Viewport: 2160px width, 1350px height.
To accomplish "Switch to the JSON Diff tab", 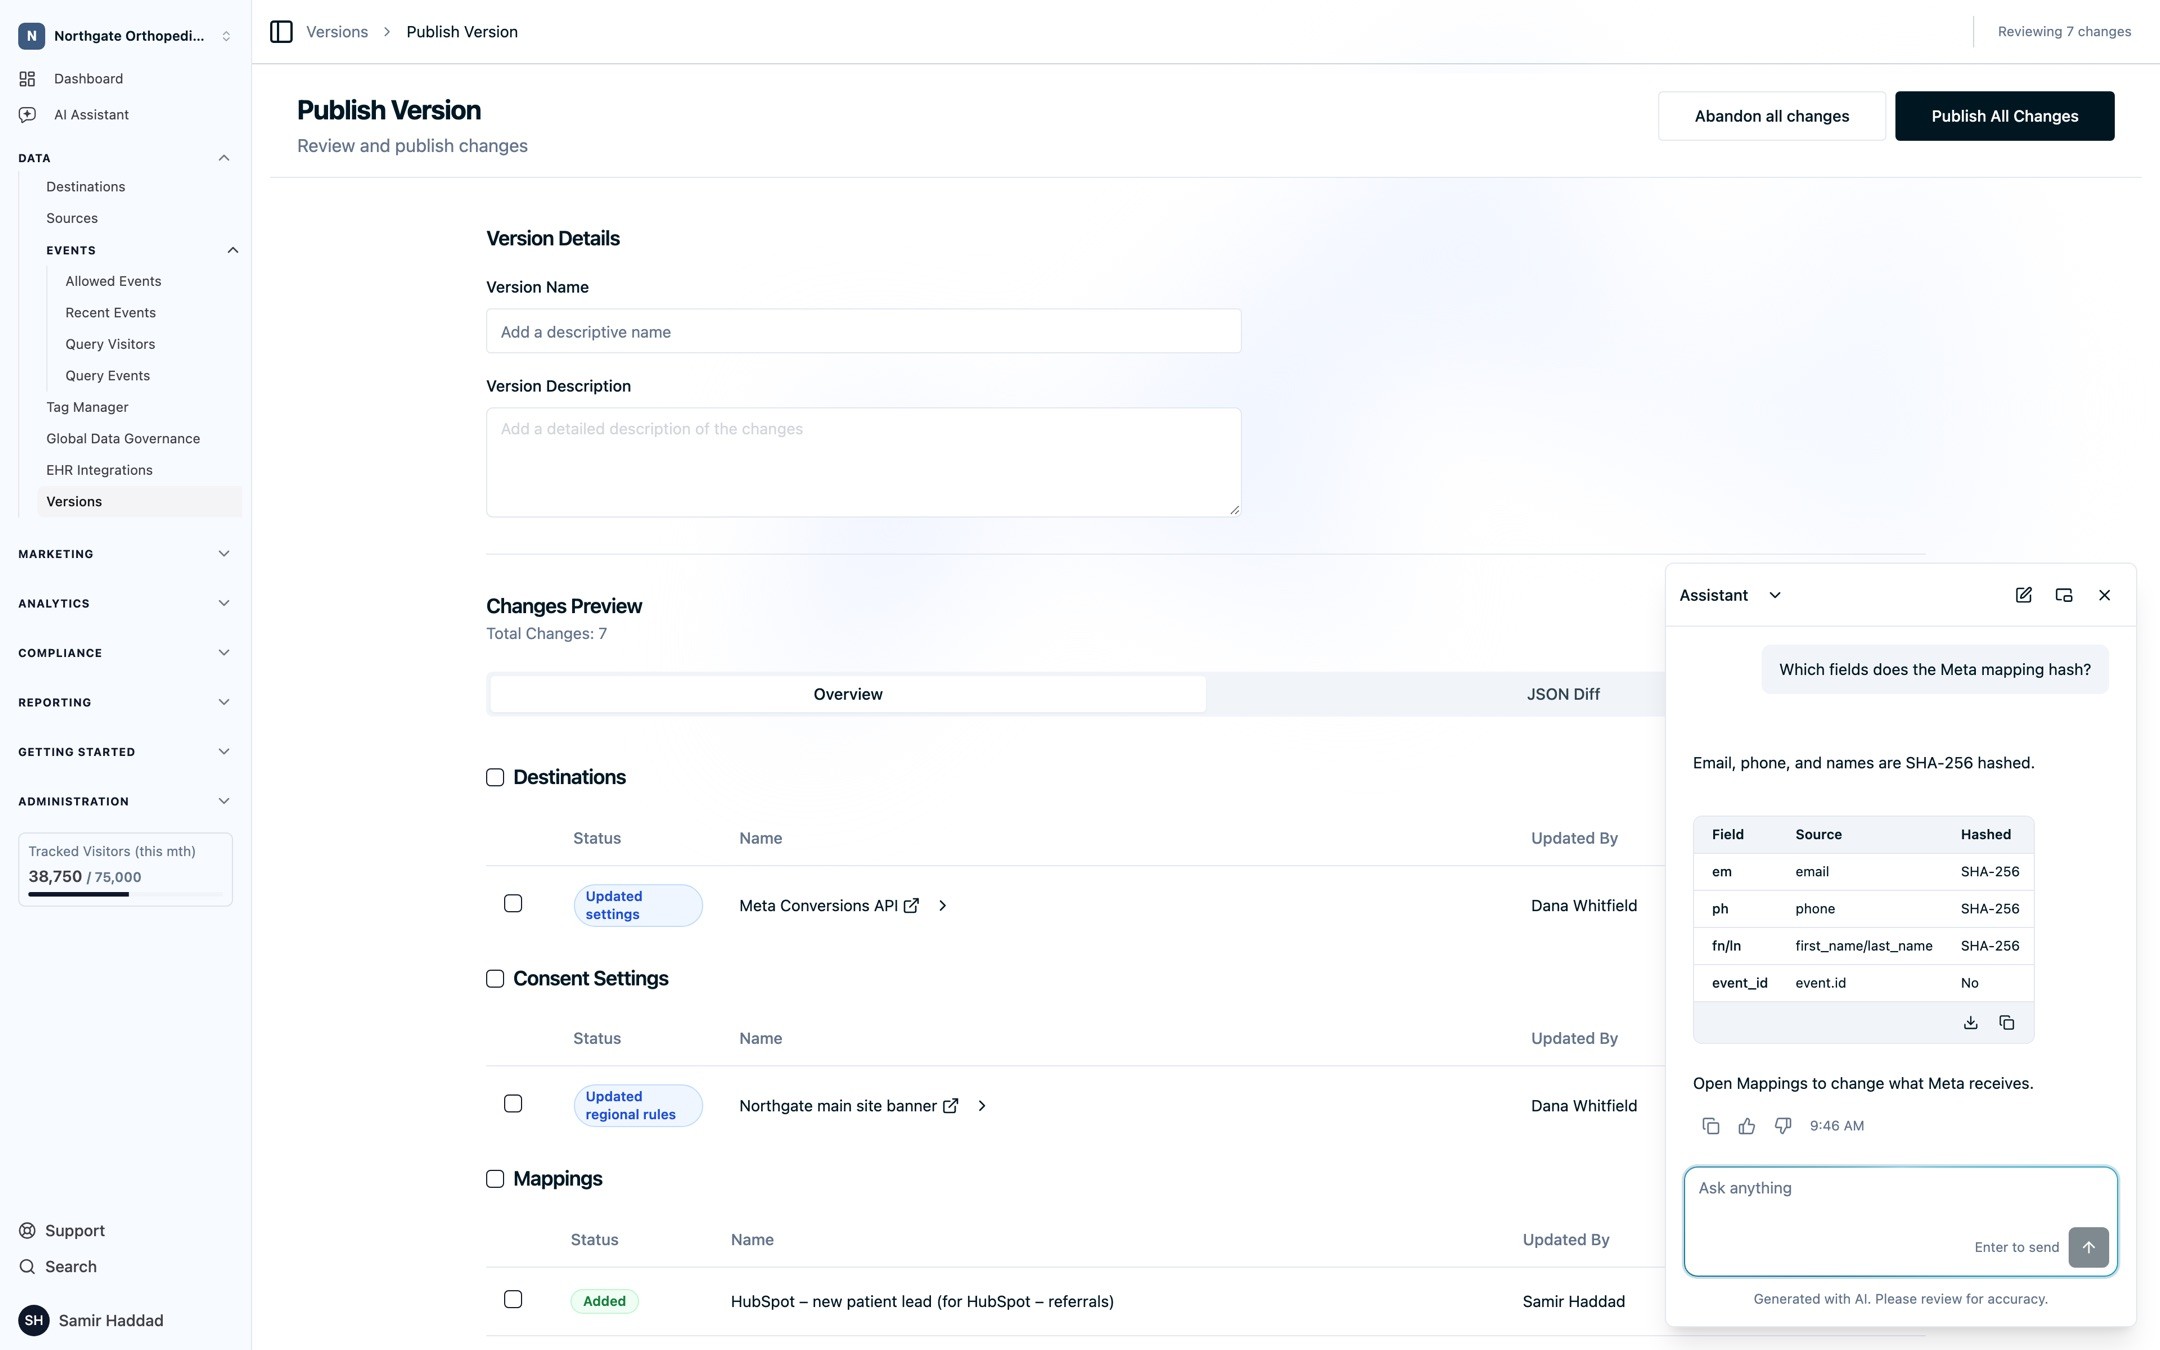I will coord(1563,694).
